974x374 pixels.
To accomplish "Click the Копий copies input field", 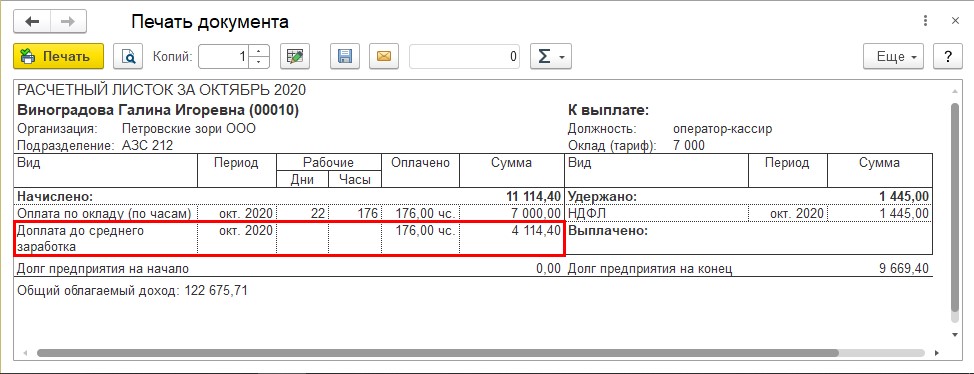I will [224, 57].
